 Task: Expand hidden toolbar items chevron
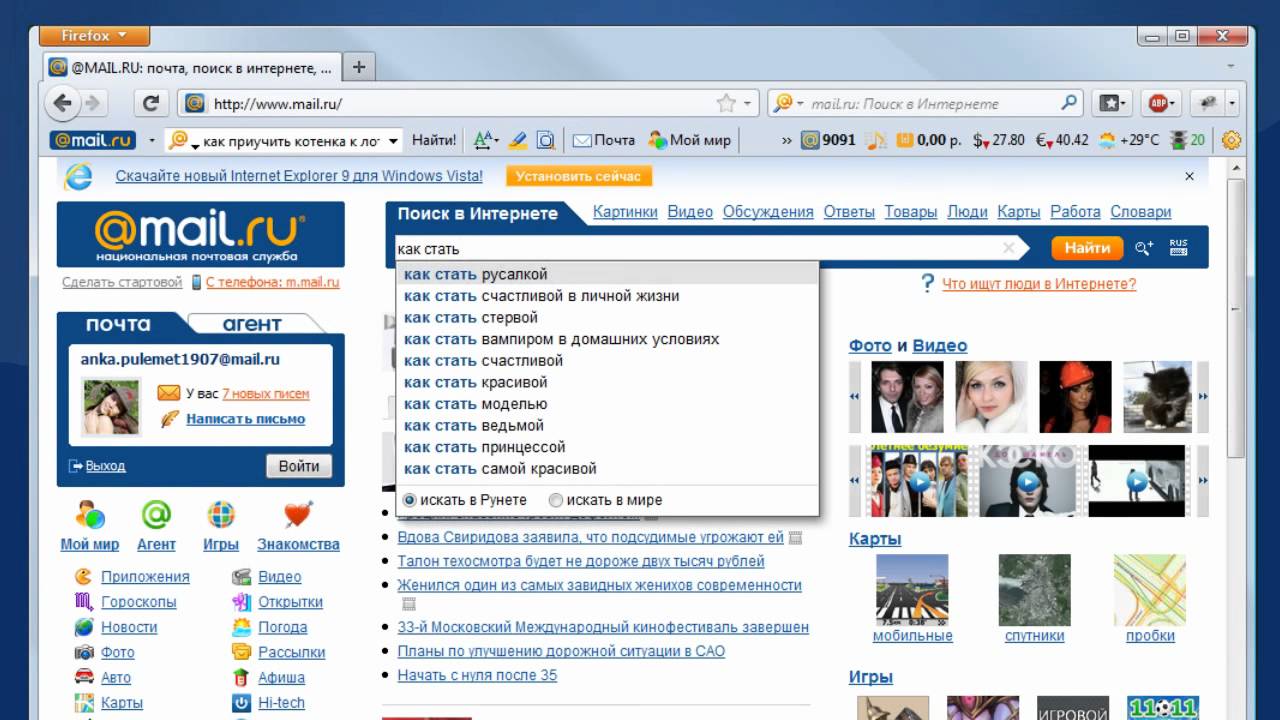(x=786, y=141)
